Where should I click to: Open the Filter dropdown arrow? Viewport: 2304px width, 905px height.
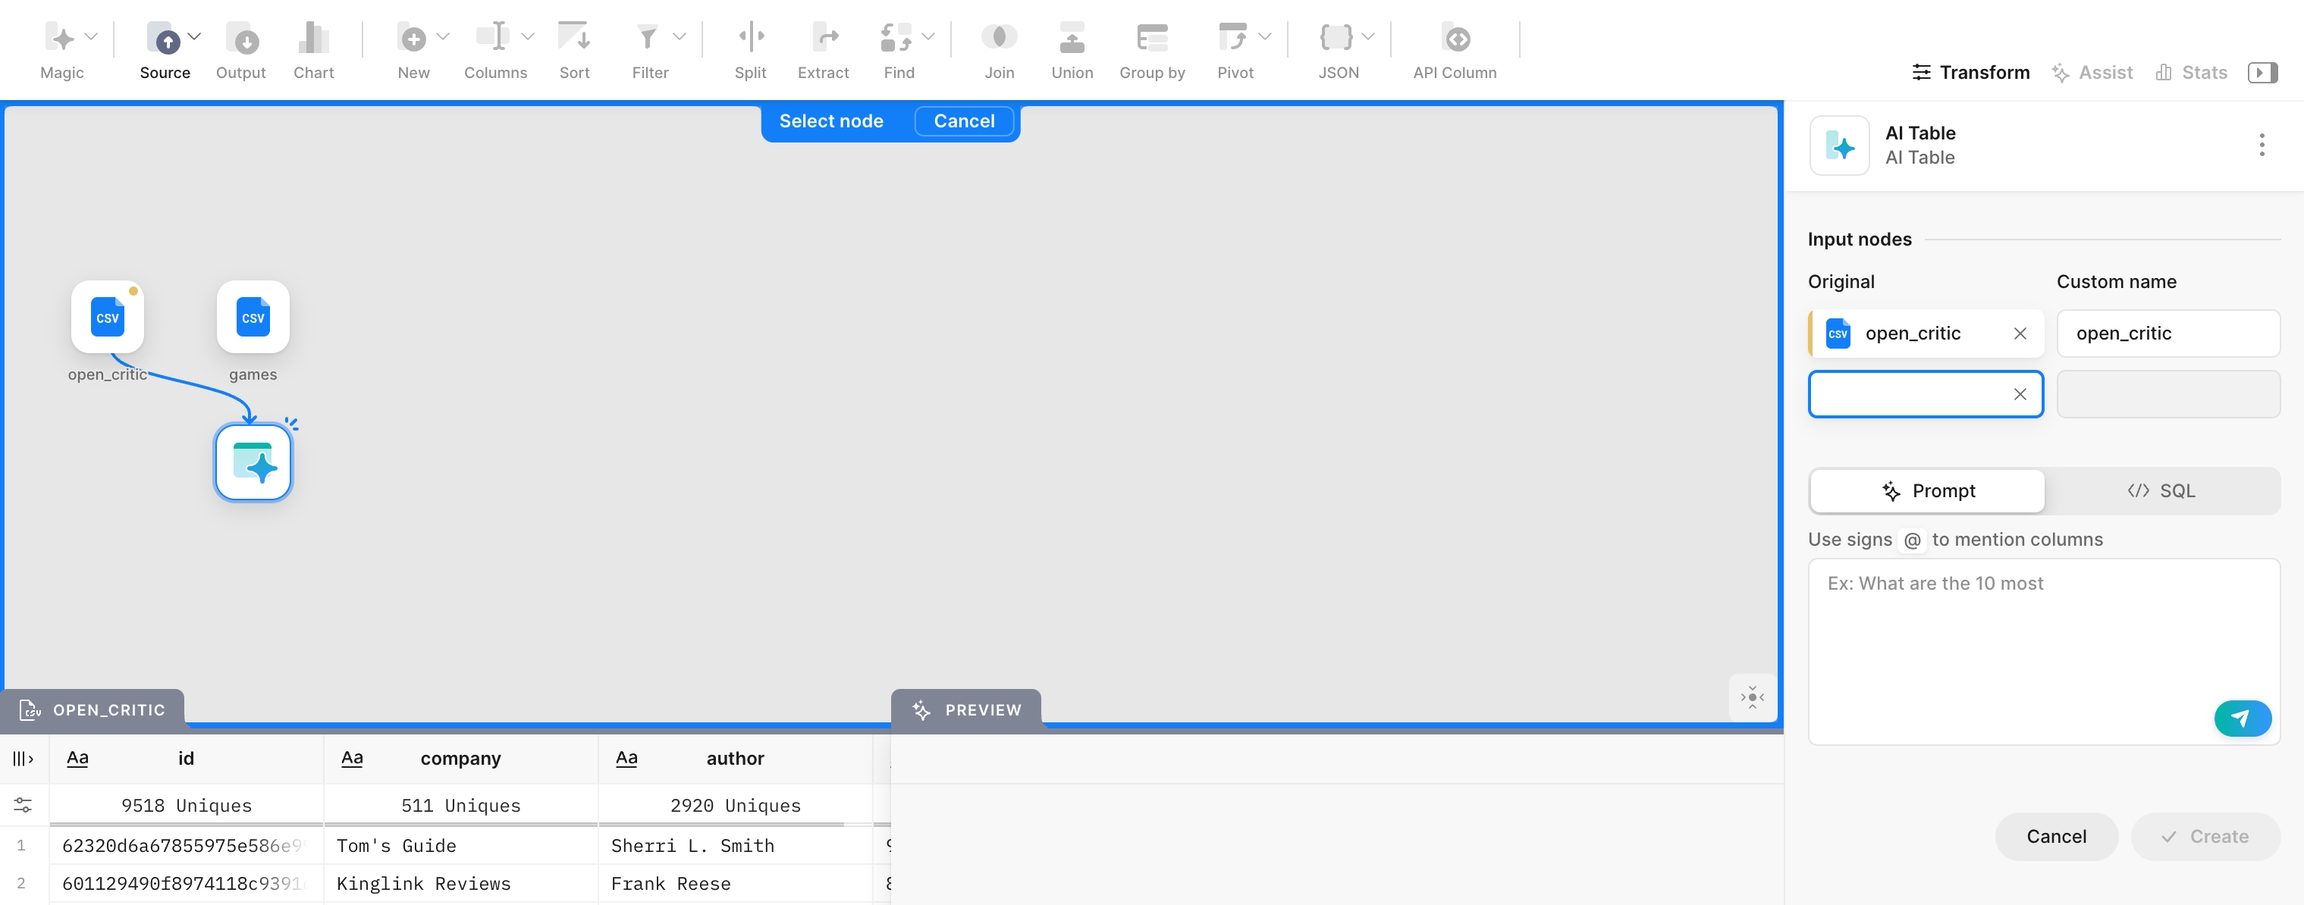coord(680,37)
